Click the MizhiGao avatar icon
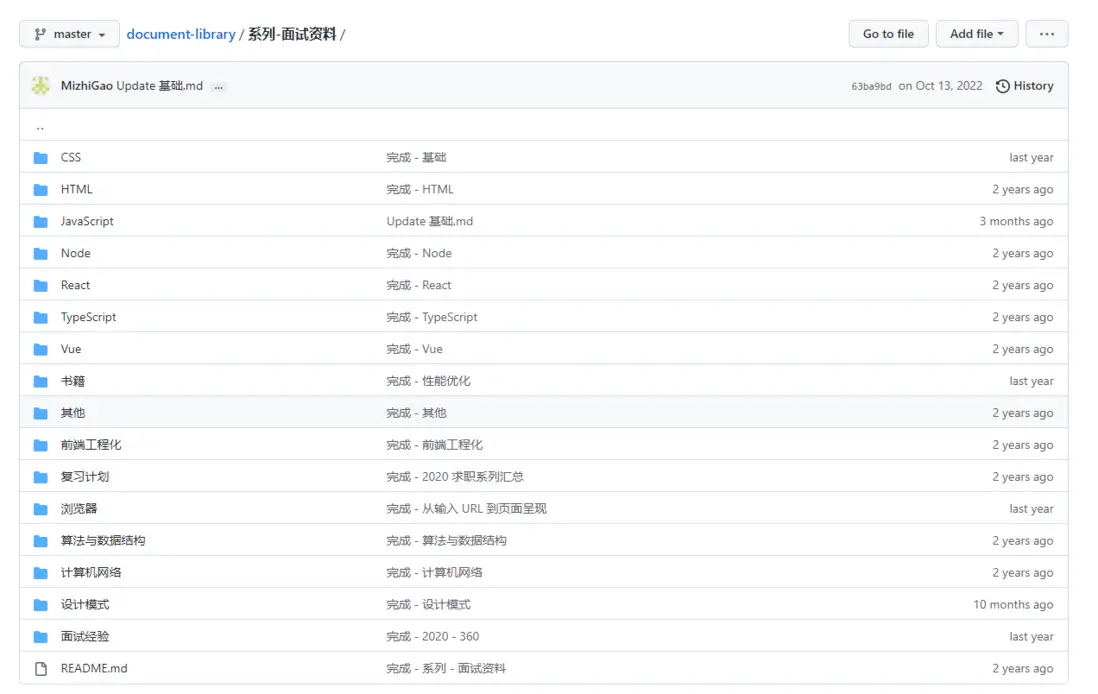This screenshot has height=694, width=1098. (x=41, y=85)
